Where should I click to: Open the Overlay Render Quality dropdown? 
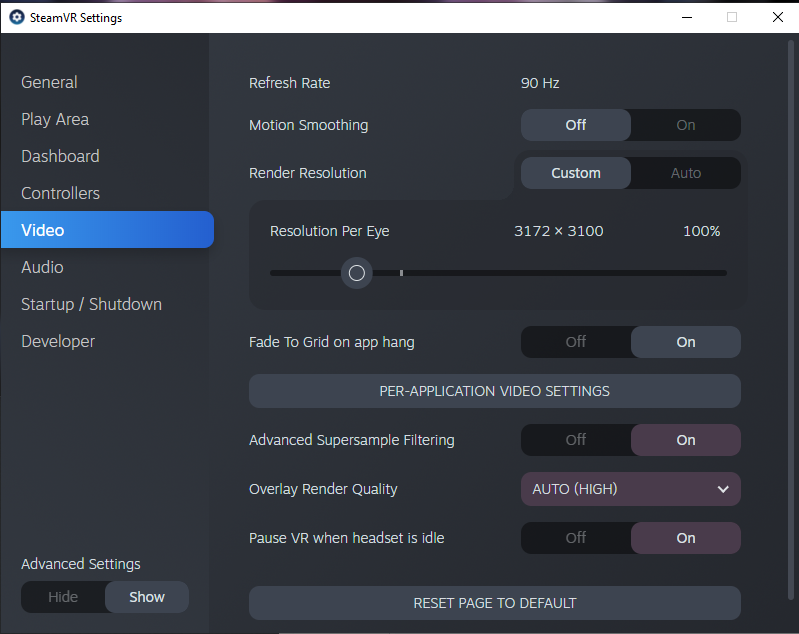(631, 489)
